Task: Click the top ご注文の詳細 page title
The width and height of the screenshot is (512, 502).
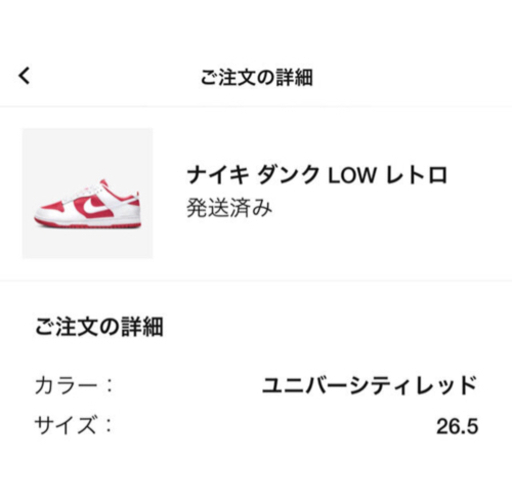Action: coord(256,78)
